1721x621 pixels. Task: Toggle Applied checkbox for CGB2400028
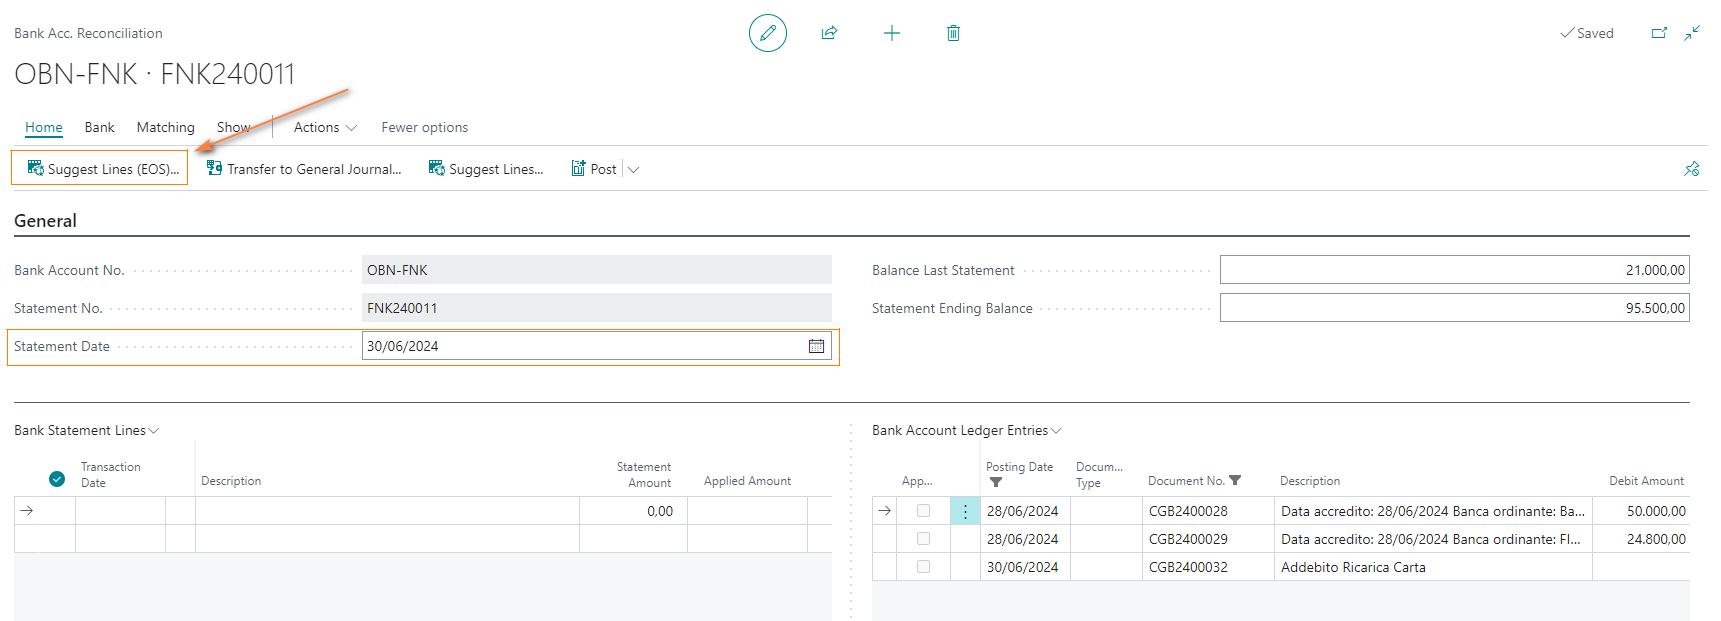[x=923, y=511]
